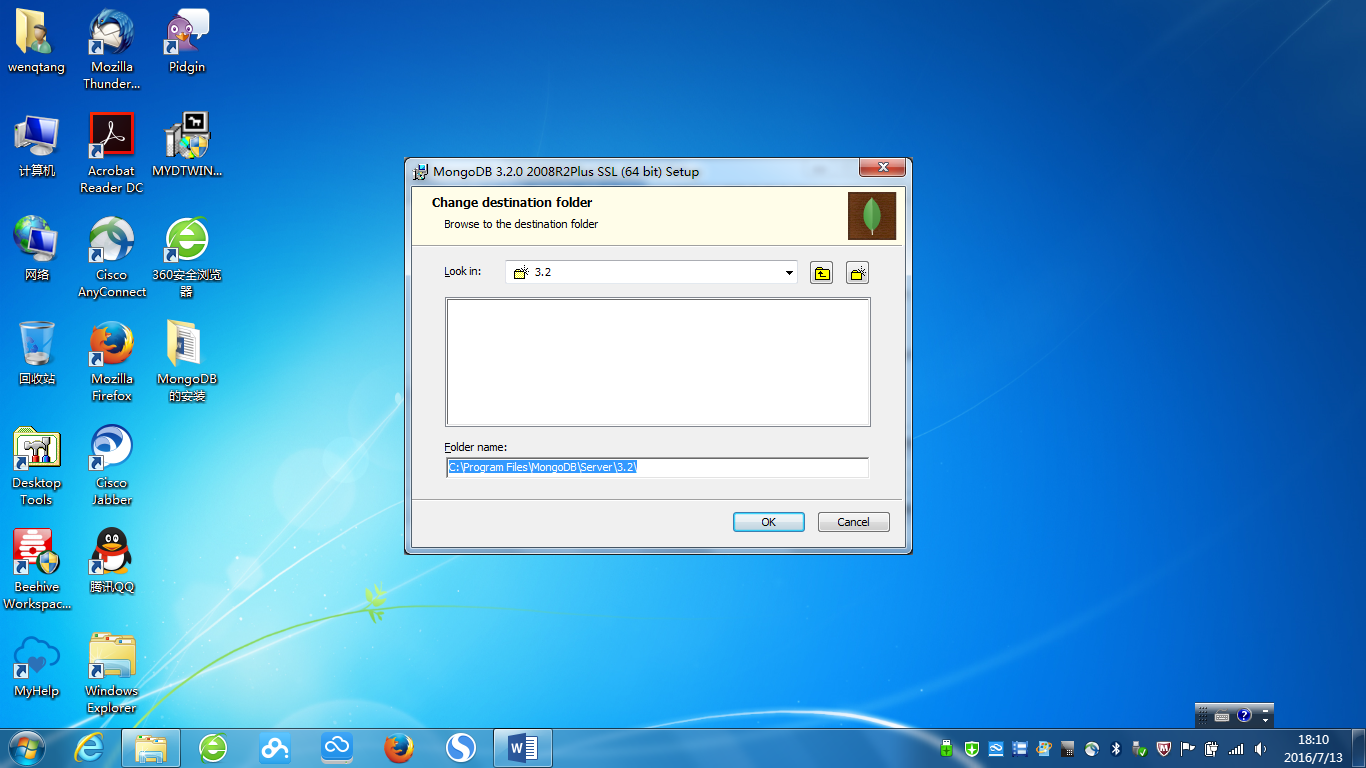1366x768 pixels.
Task: Select the Mozilla Firefox desktop shortcut
Action: (112, 362)
